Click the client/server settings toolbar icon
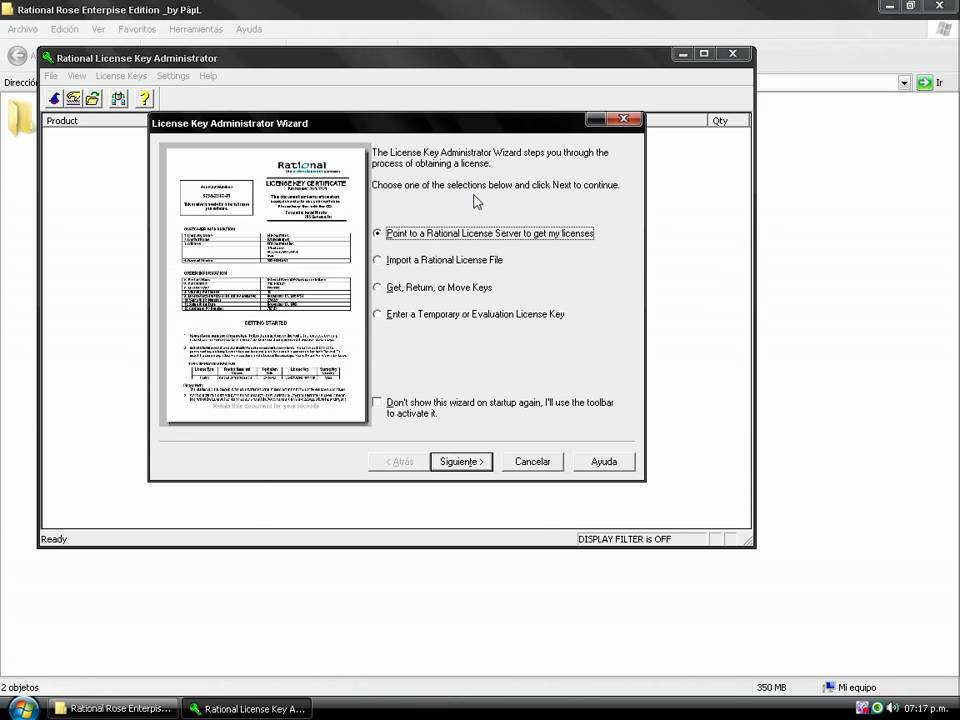Screen dimensions: 960x720 tap(119, 98)
